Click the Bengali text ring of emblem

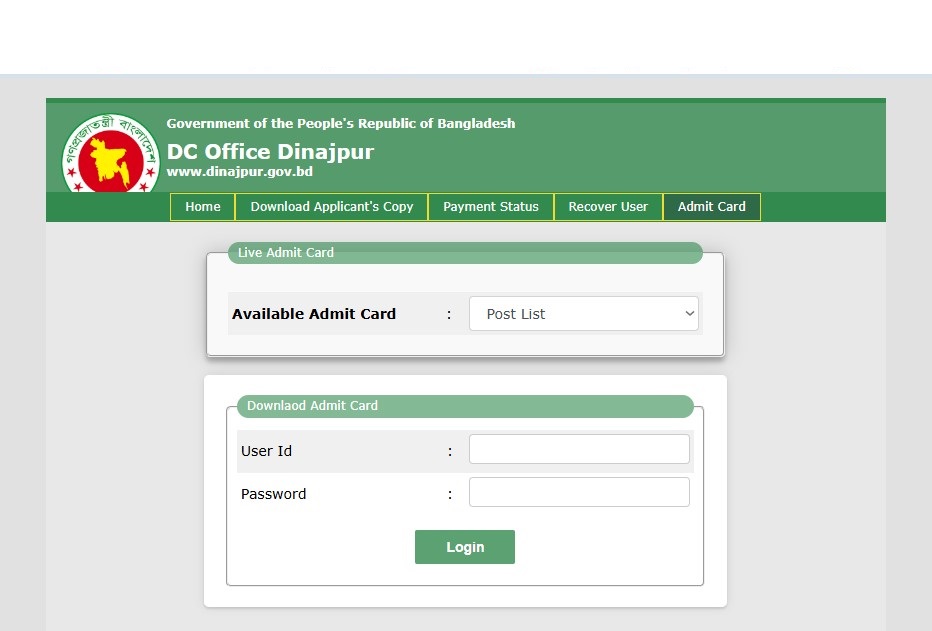(x=111, y=127)
